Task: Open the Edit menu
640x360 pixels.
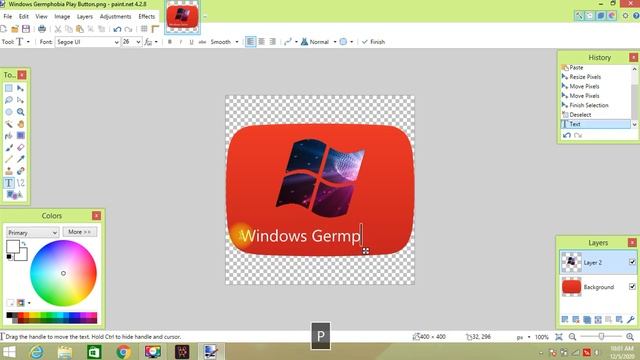Action: pyautogui.click(x=24, y=16)
